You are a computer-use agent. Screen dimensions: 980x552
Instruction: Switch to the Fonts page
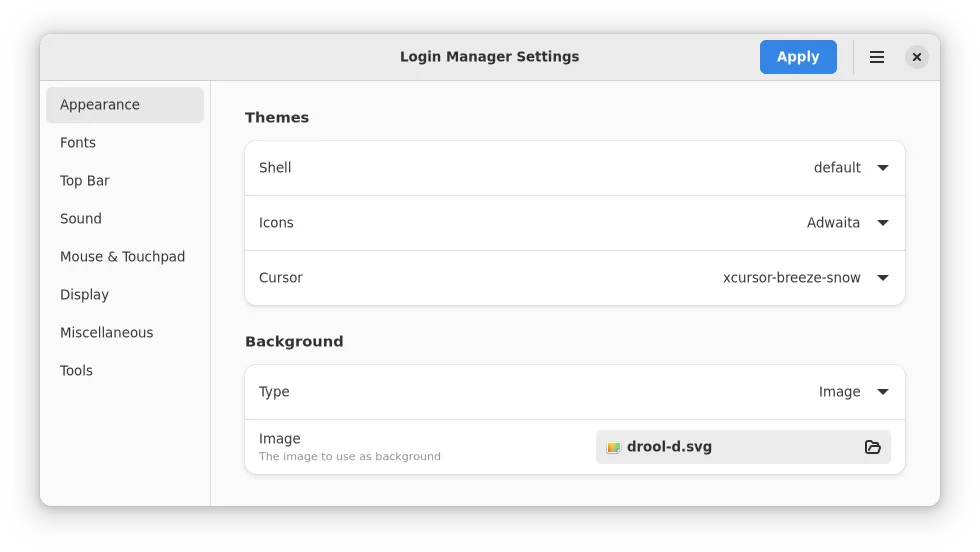(x=125, y=143)
